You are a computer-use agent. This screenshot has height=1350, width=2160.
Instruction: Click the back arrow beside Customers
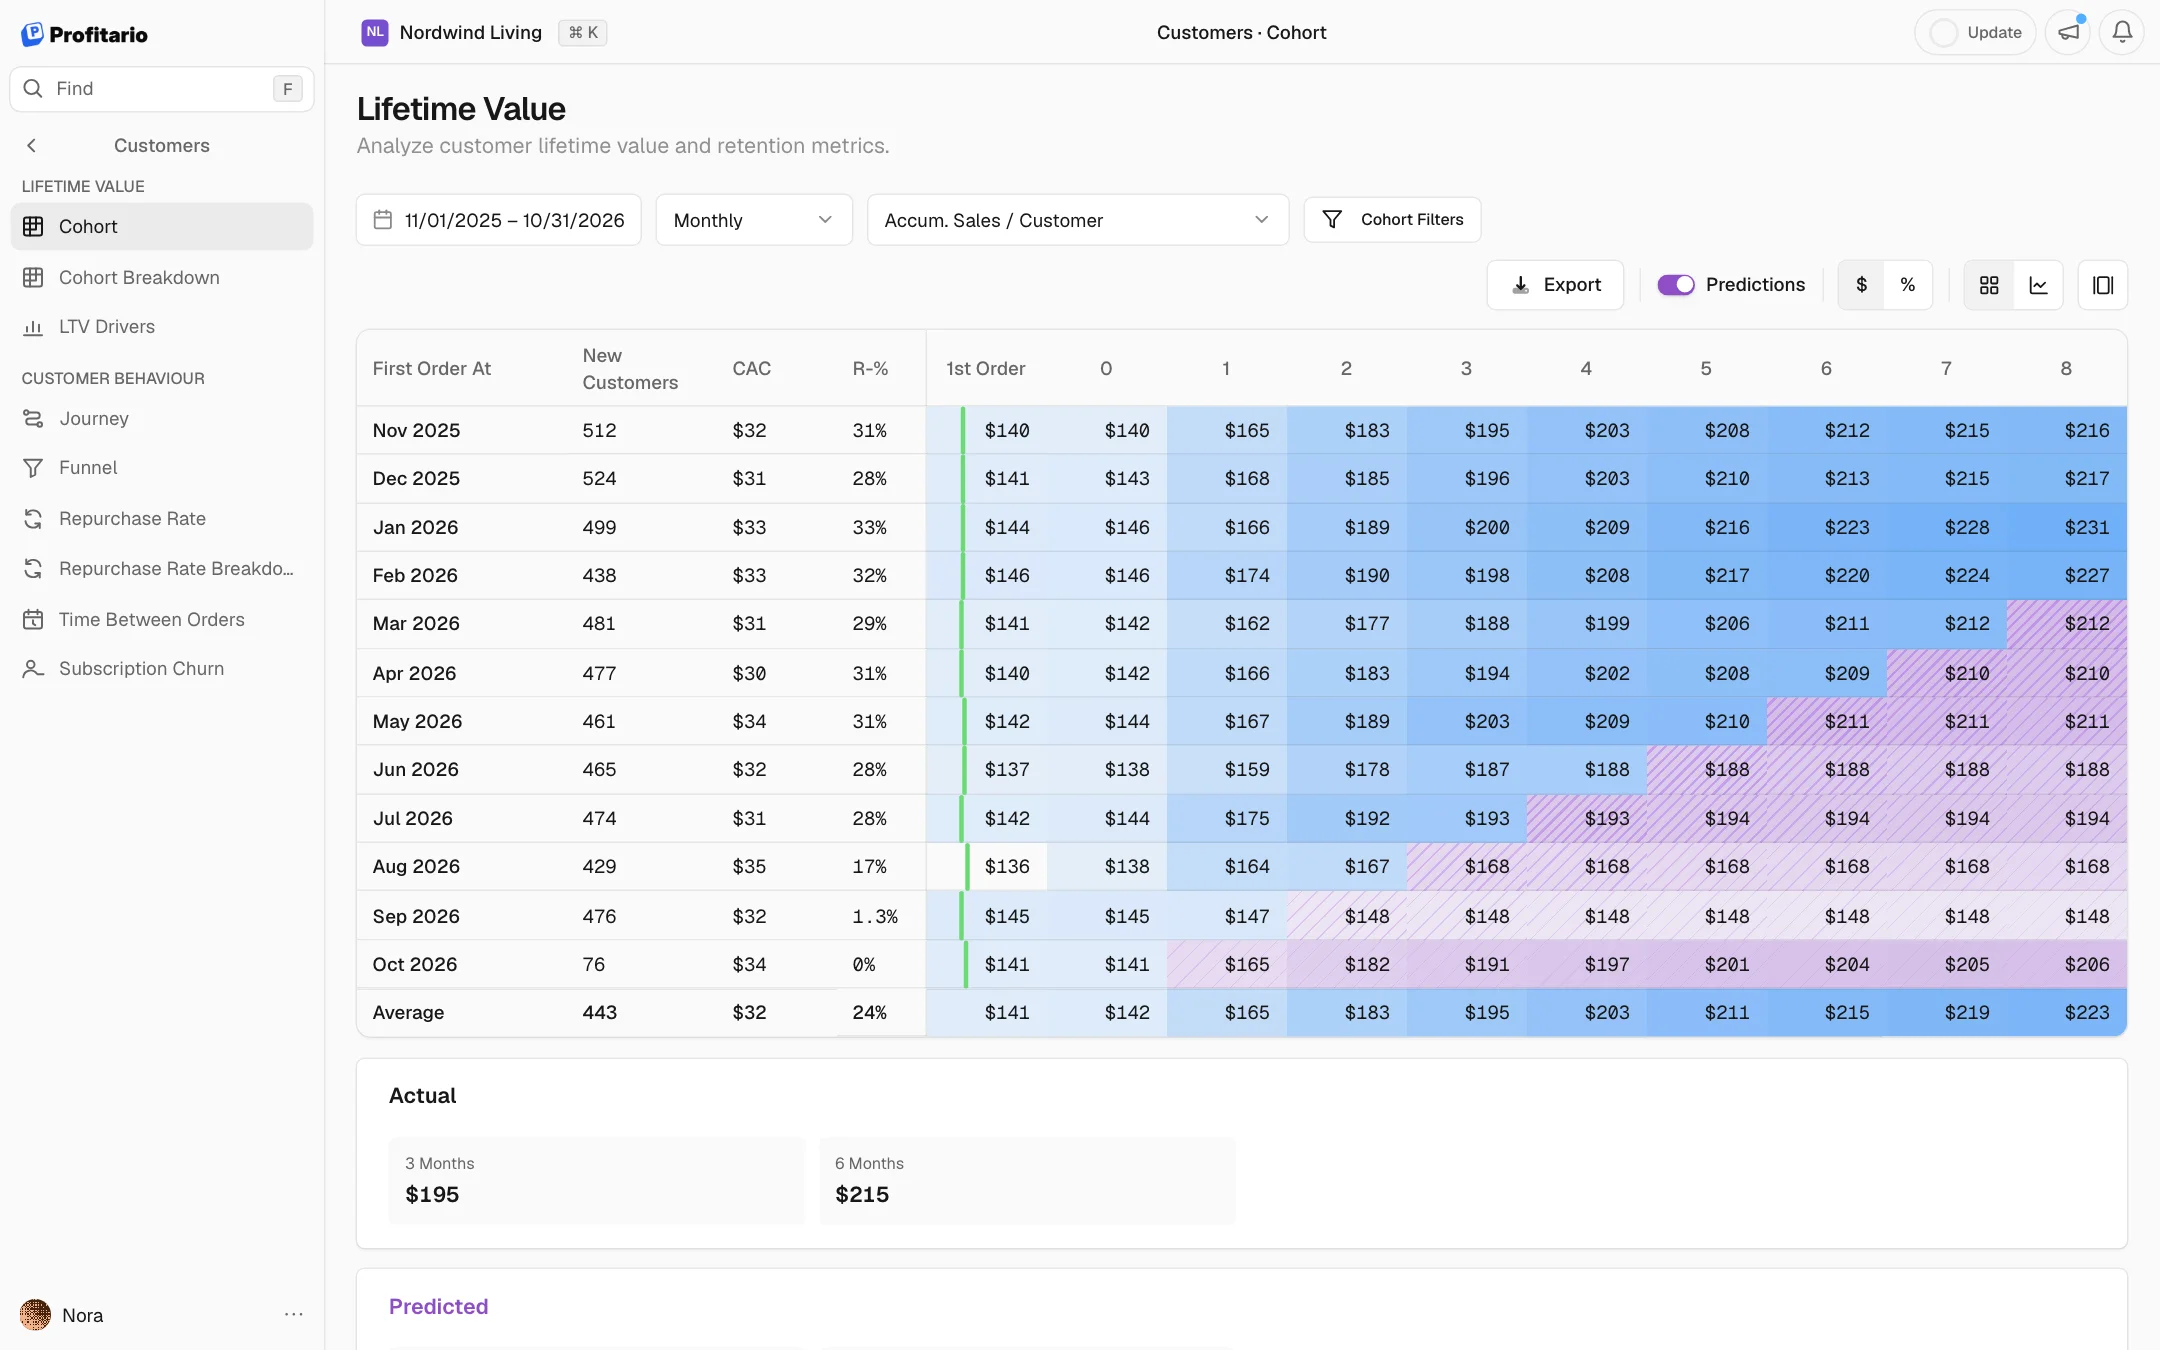32,146
